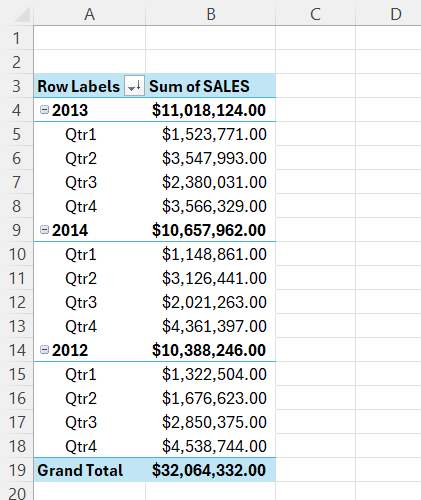Viewport: 421px width, 500px height.
Task: Select column B header
Action: click(211, 14)
